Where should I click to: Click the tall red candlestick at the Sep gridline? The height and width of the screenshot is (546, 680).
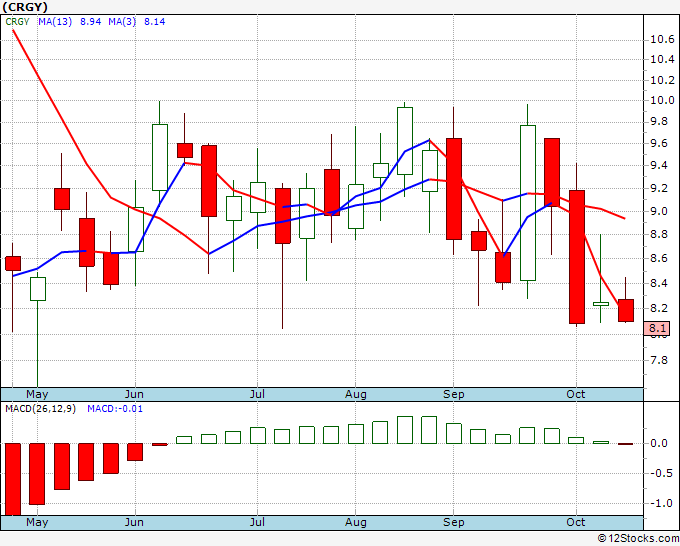click(x=454, y=189)
